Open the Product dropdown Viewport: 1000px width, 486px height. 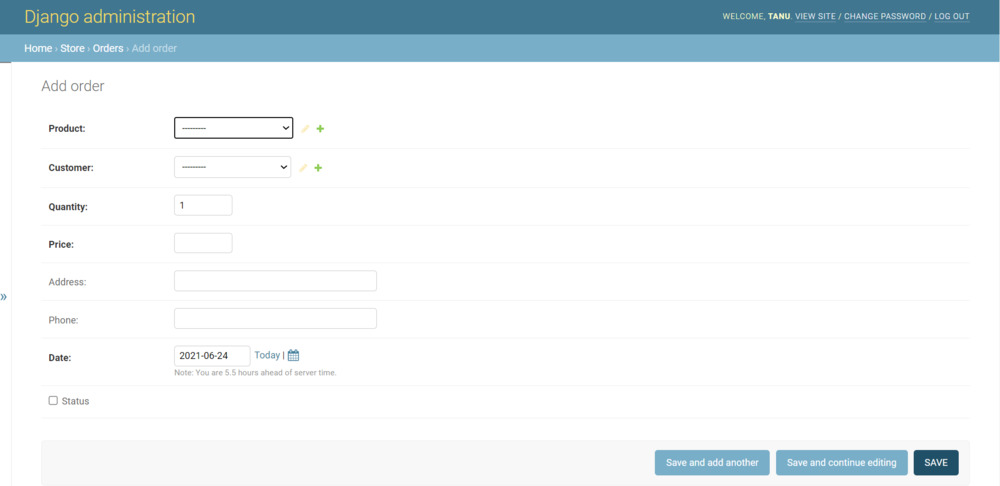(x=233, y=128)
